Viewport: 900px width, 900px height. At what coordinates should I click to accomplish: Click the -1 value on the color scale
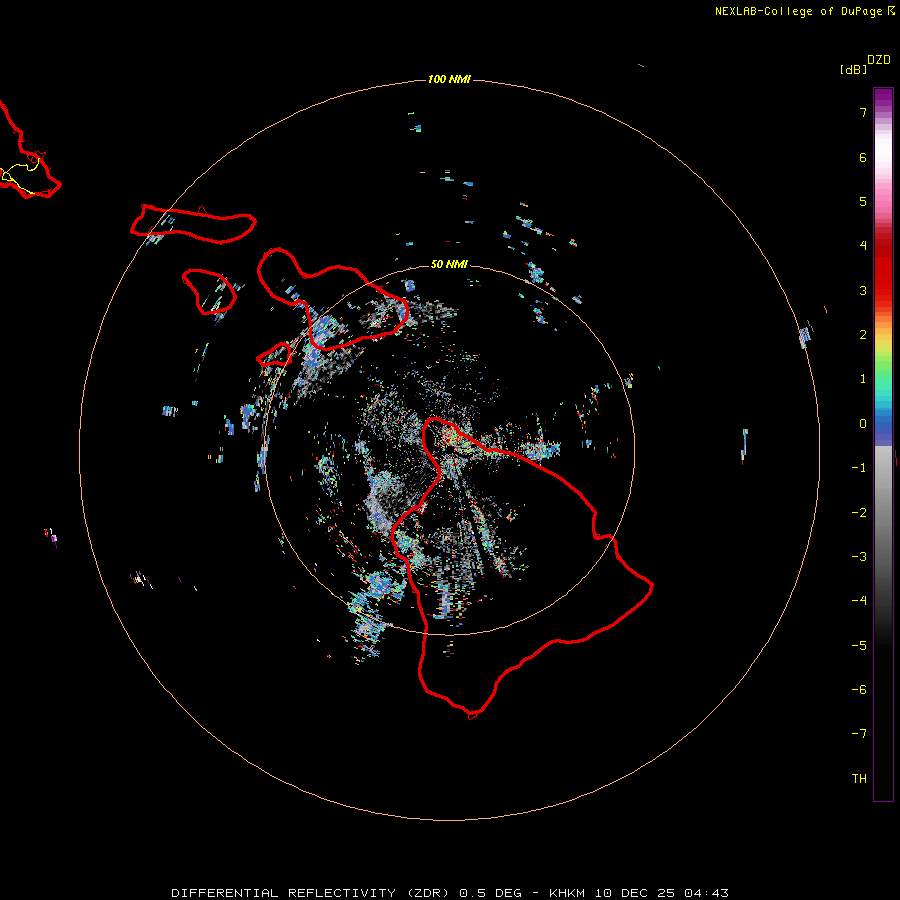[859, 468]
